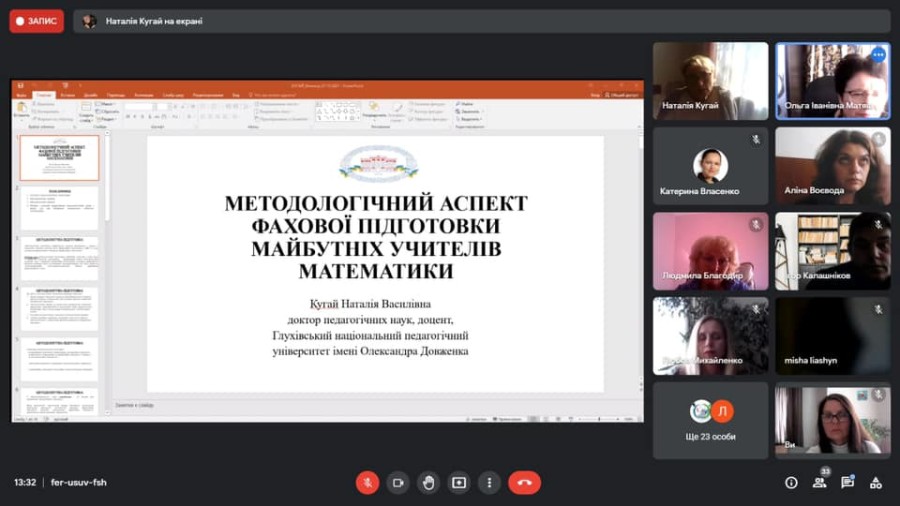Select the Михайленко video tile
This screenshot has height=506, width=900.
[710, 336]
